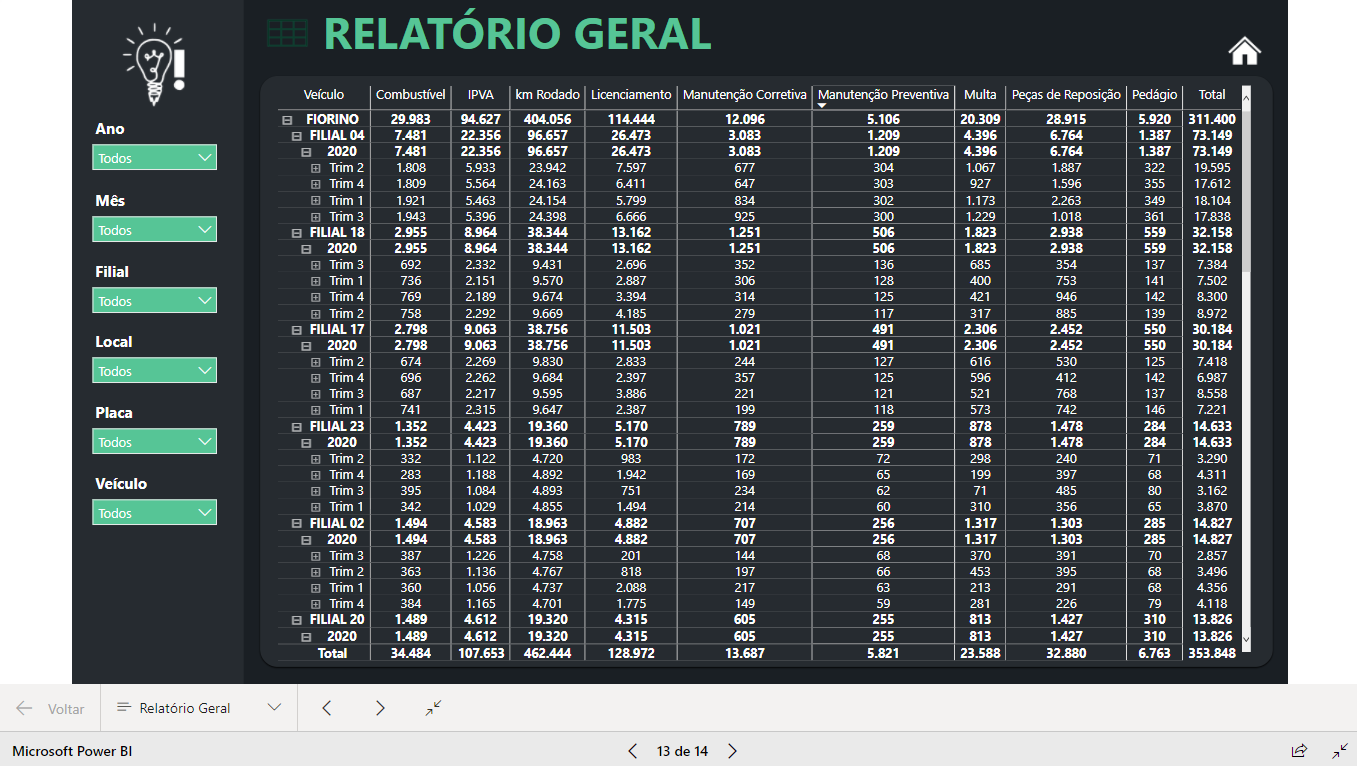The height and width of the screenshot is (766, 1357).
Task: Click the lightbulb logo in the sidebar
Action: click(x=155, y=62)
